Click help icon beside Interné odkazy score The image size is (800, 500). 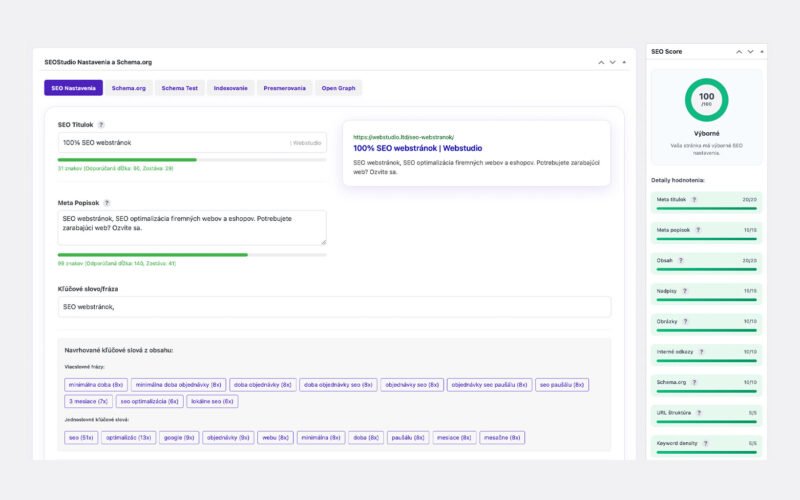click(x=701, y=352)
